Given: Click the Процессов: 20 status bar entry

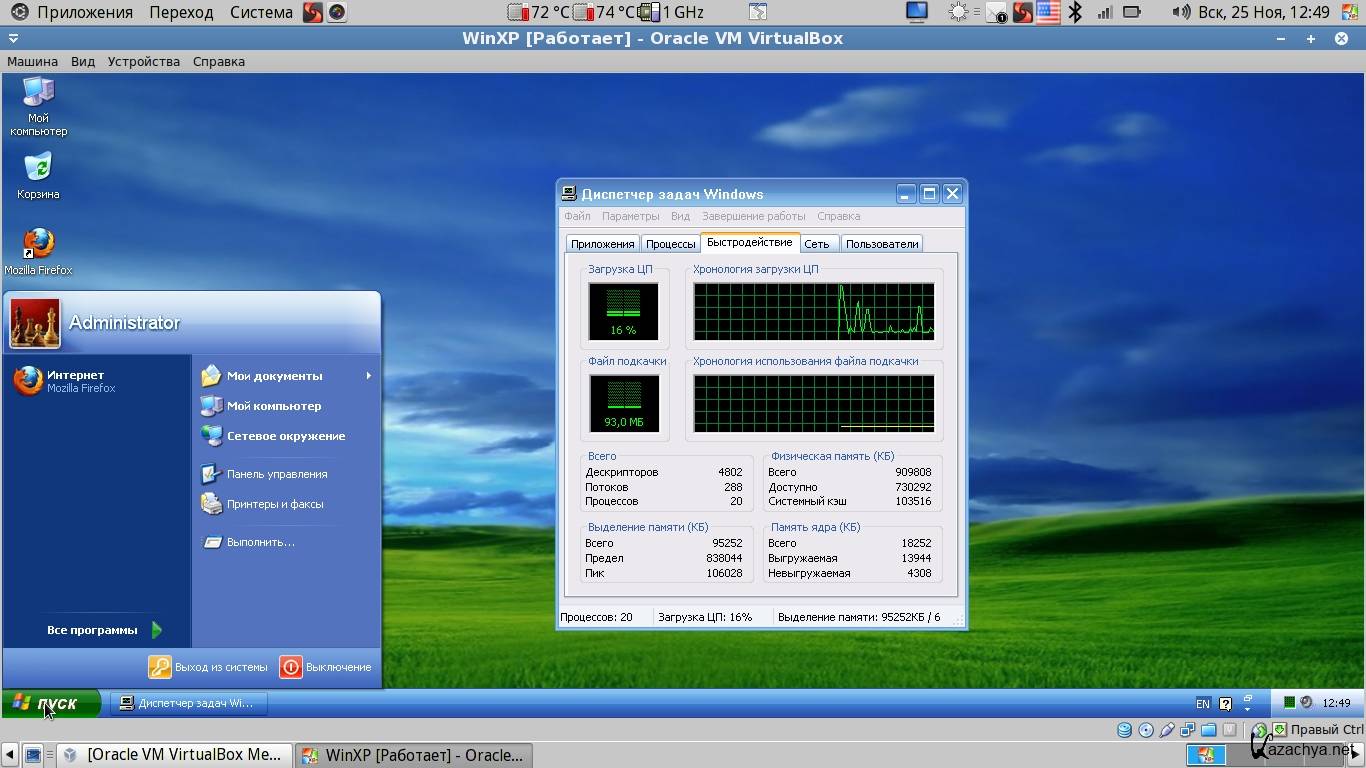Looking at the screenshot, I should coord(603,617).
